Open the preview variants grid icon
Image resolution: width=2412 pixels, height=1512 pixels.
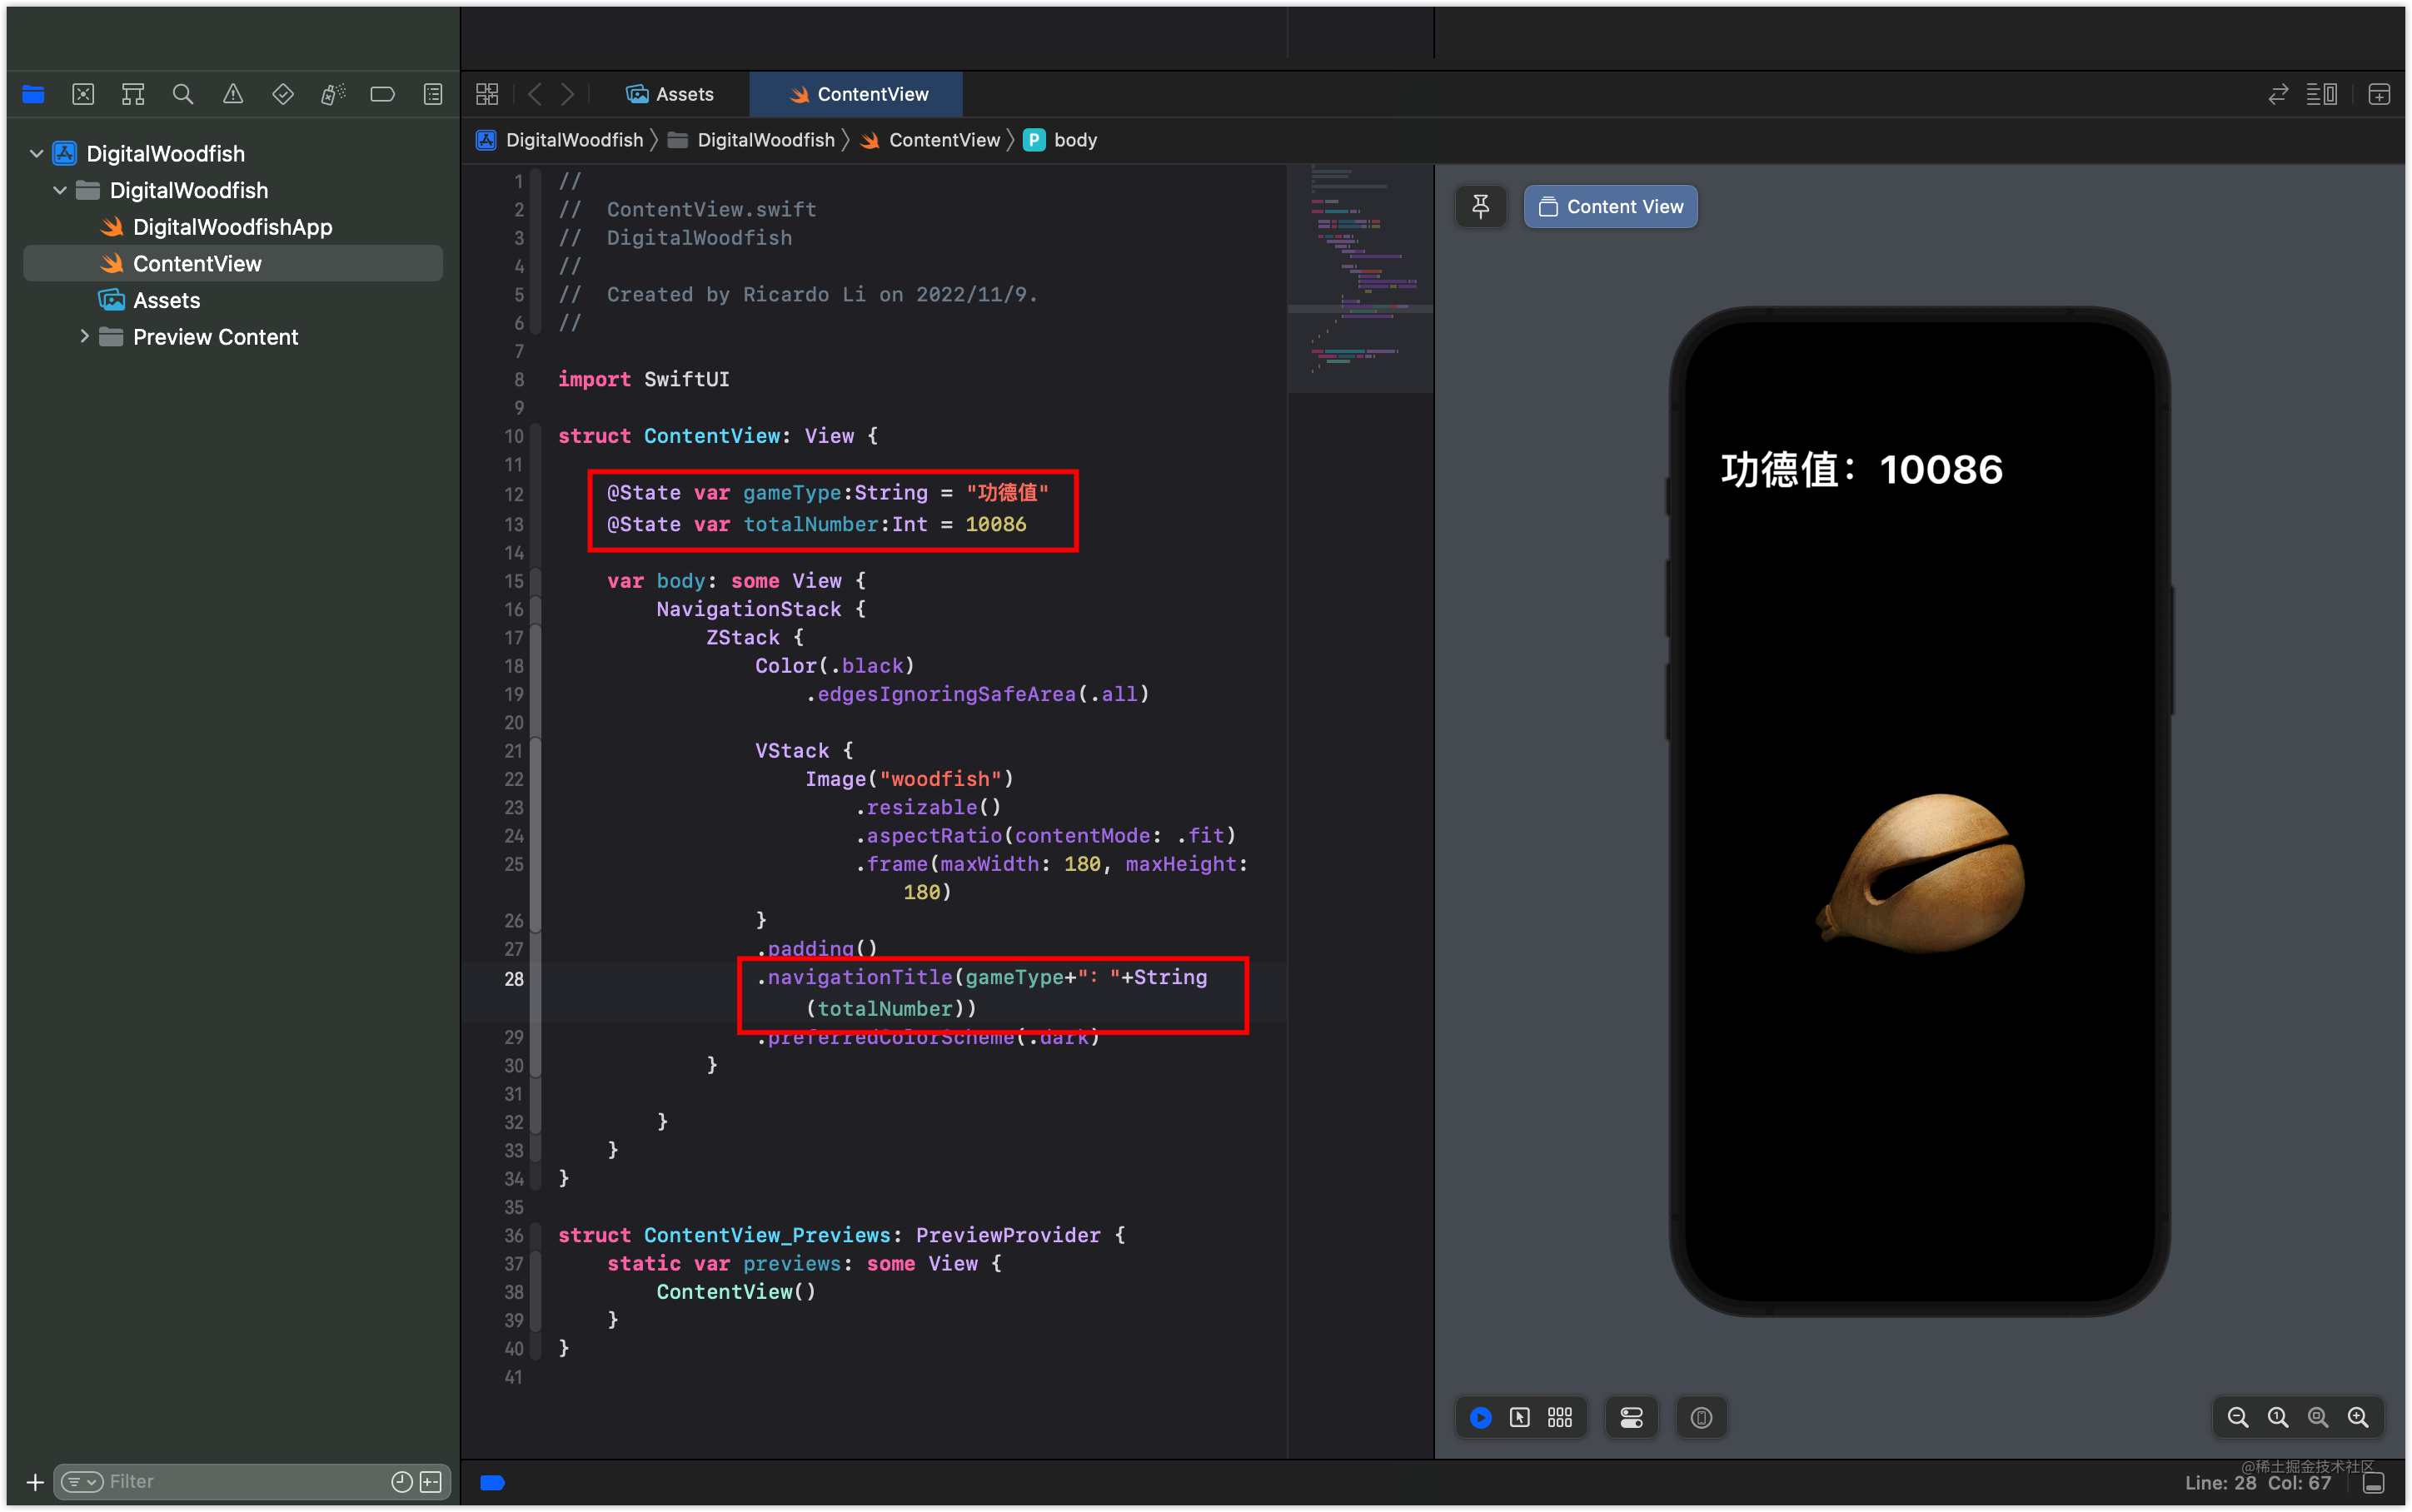pyautogui.click(x=1560, y=1417)
